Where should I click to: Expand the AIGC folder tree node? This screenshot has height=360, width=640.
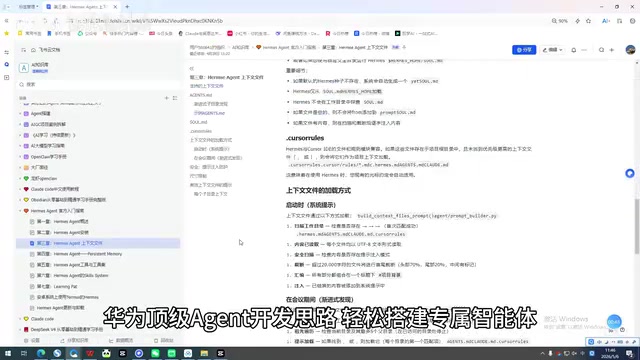point(20,124)
